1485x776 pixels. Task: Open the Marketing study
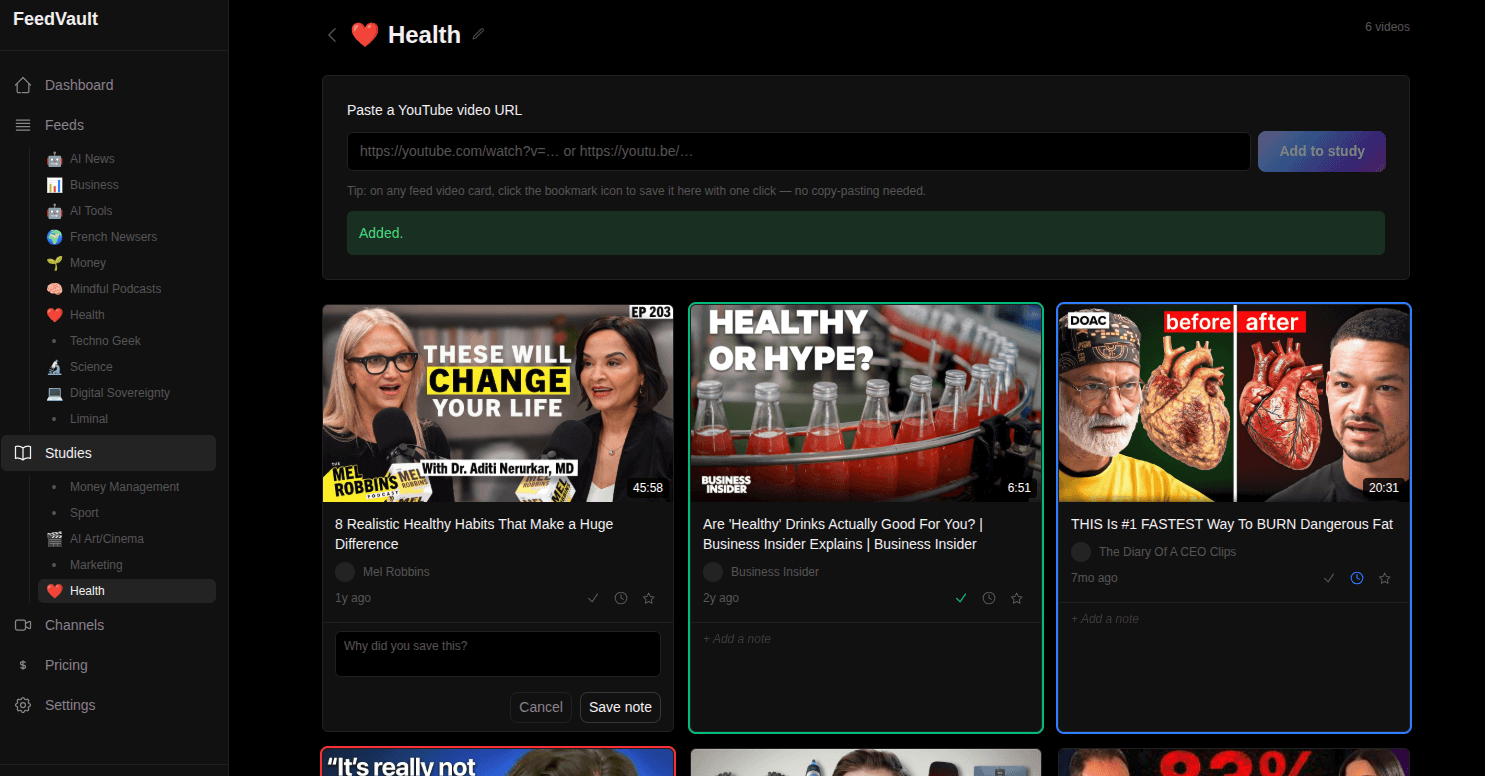pyautogui.click(x=127, y=565)
